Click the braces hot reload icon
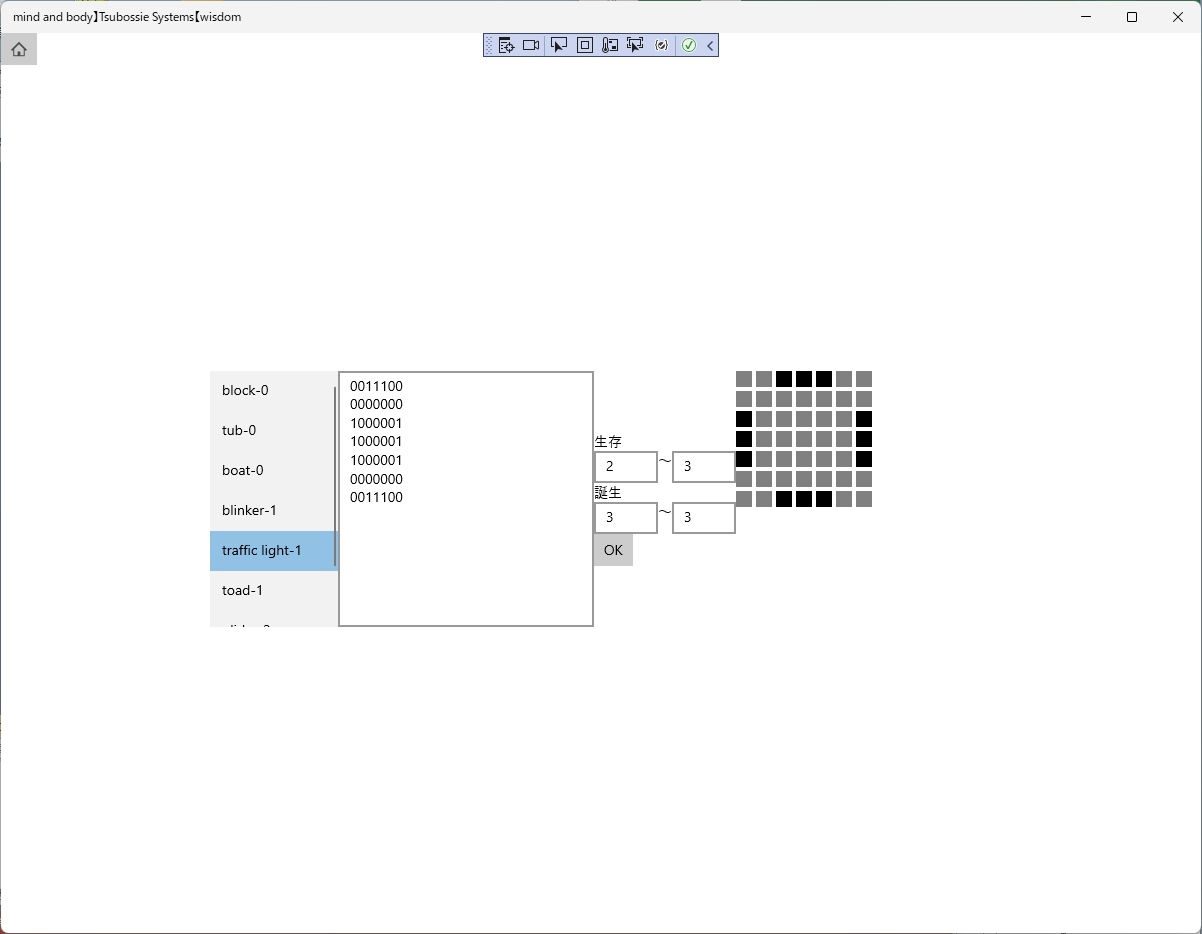 click(661, 45)
